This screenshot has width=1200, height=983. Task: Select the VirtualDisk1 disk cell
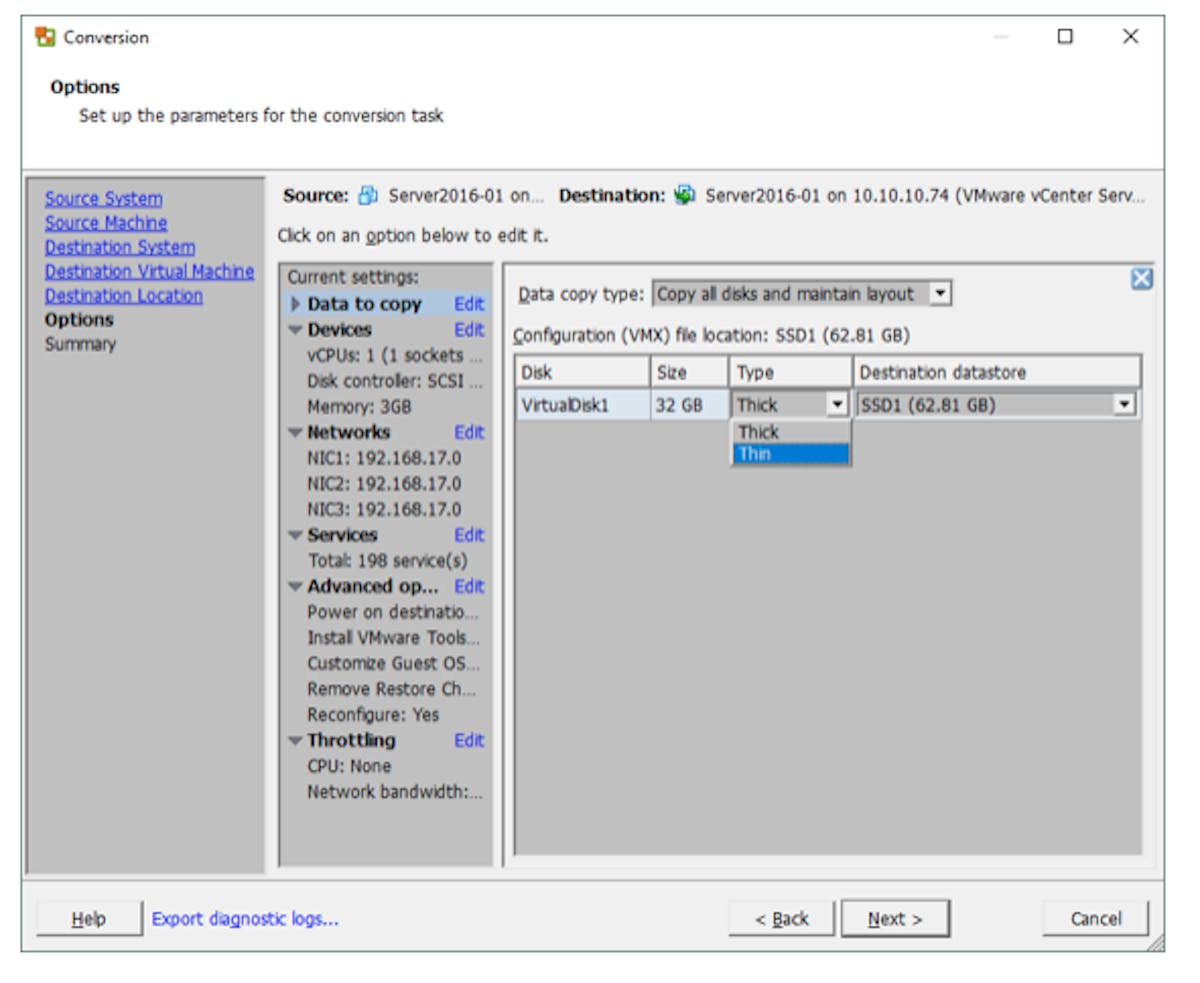582,405
